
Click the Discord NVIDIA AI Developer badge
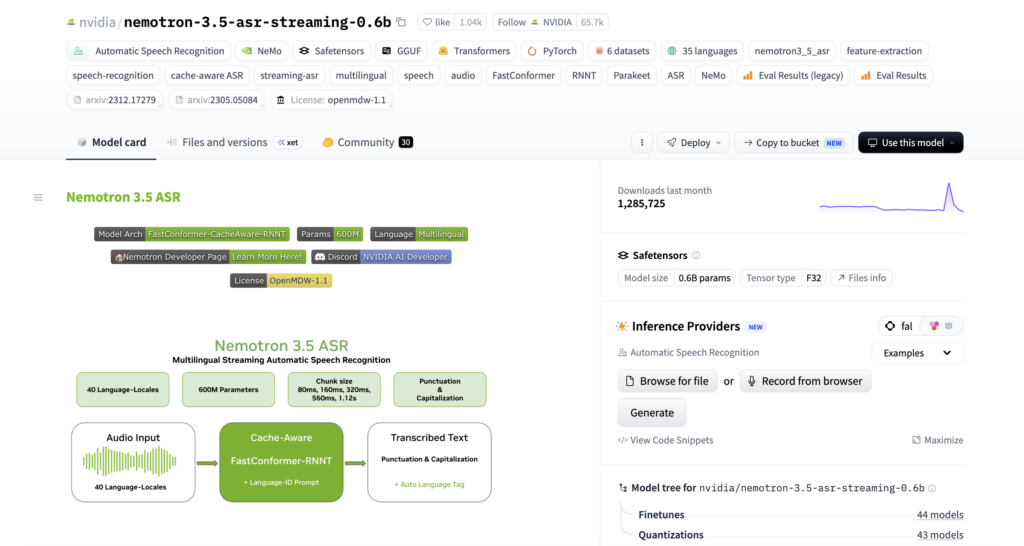click(x=381, y=257)
